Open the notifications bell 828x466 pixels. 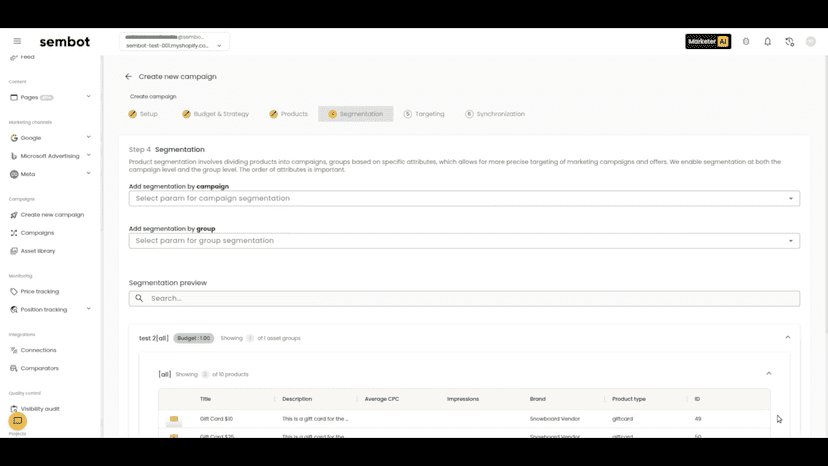767,42
